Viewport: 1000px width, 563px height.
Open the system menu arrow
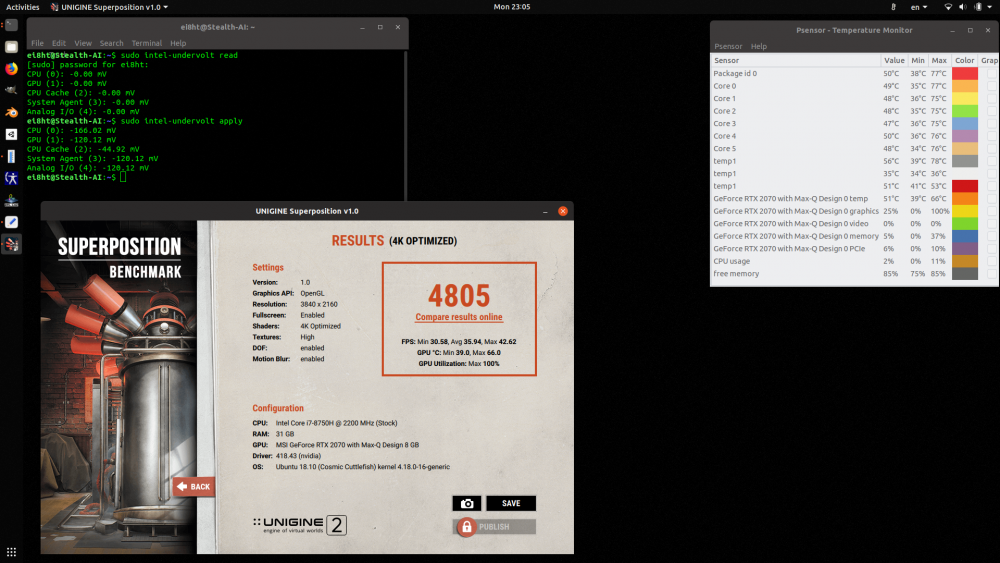point(990,7)
